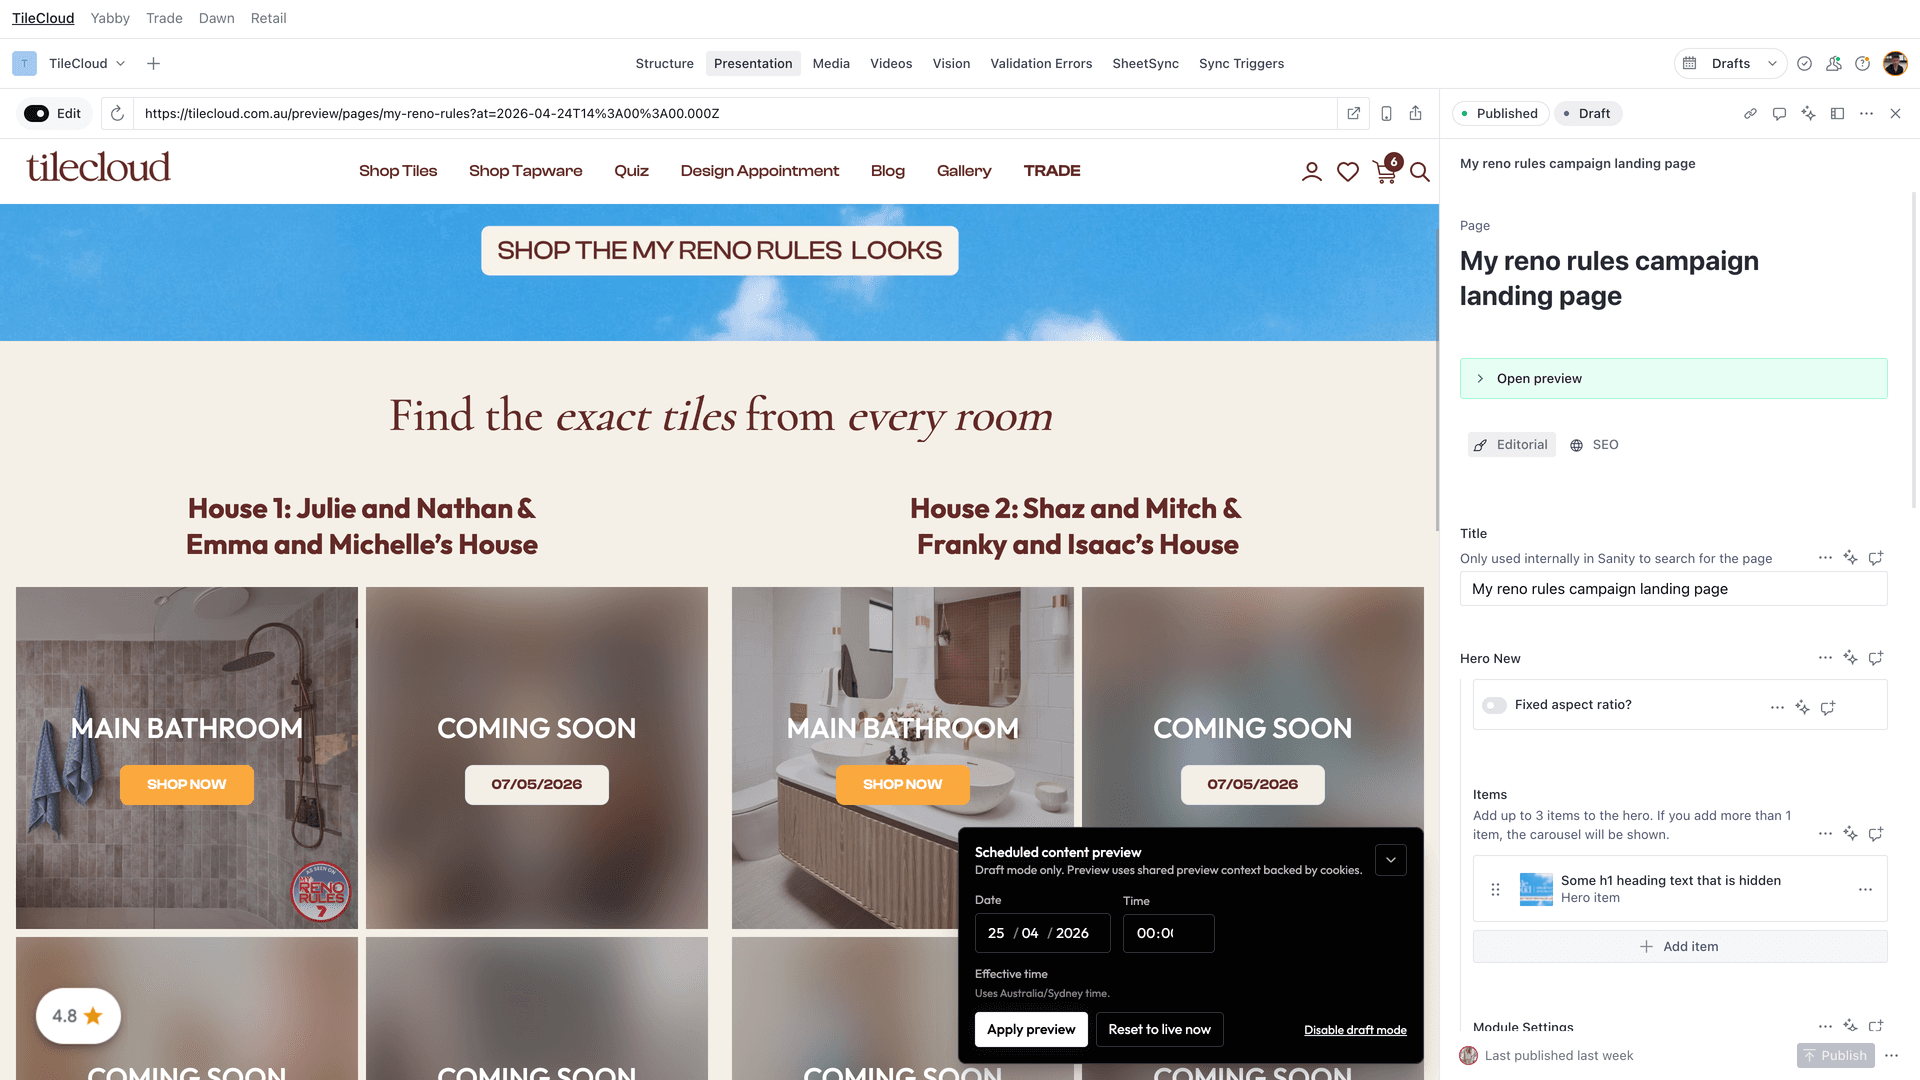Copy document link icon in editor header

(1750, 114)
